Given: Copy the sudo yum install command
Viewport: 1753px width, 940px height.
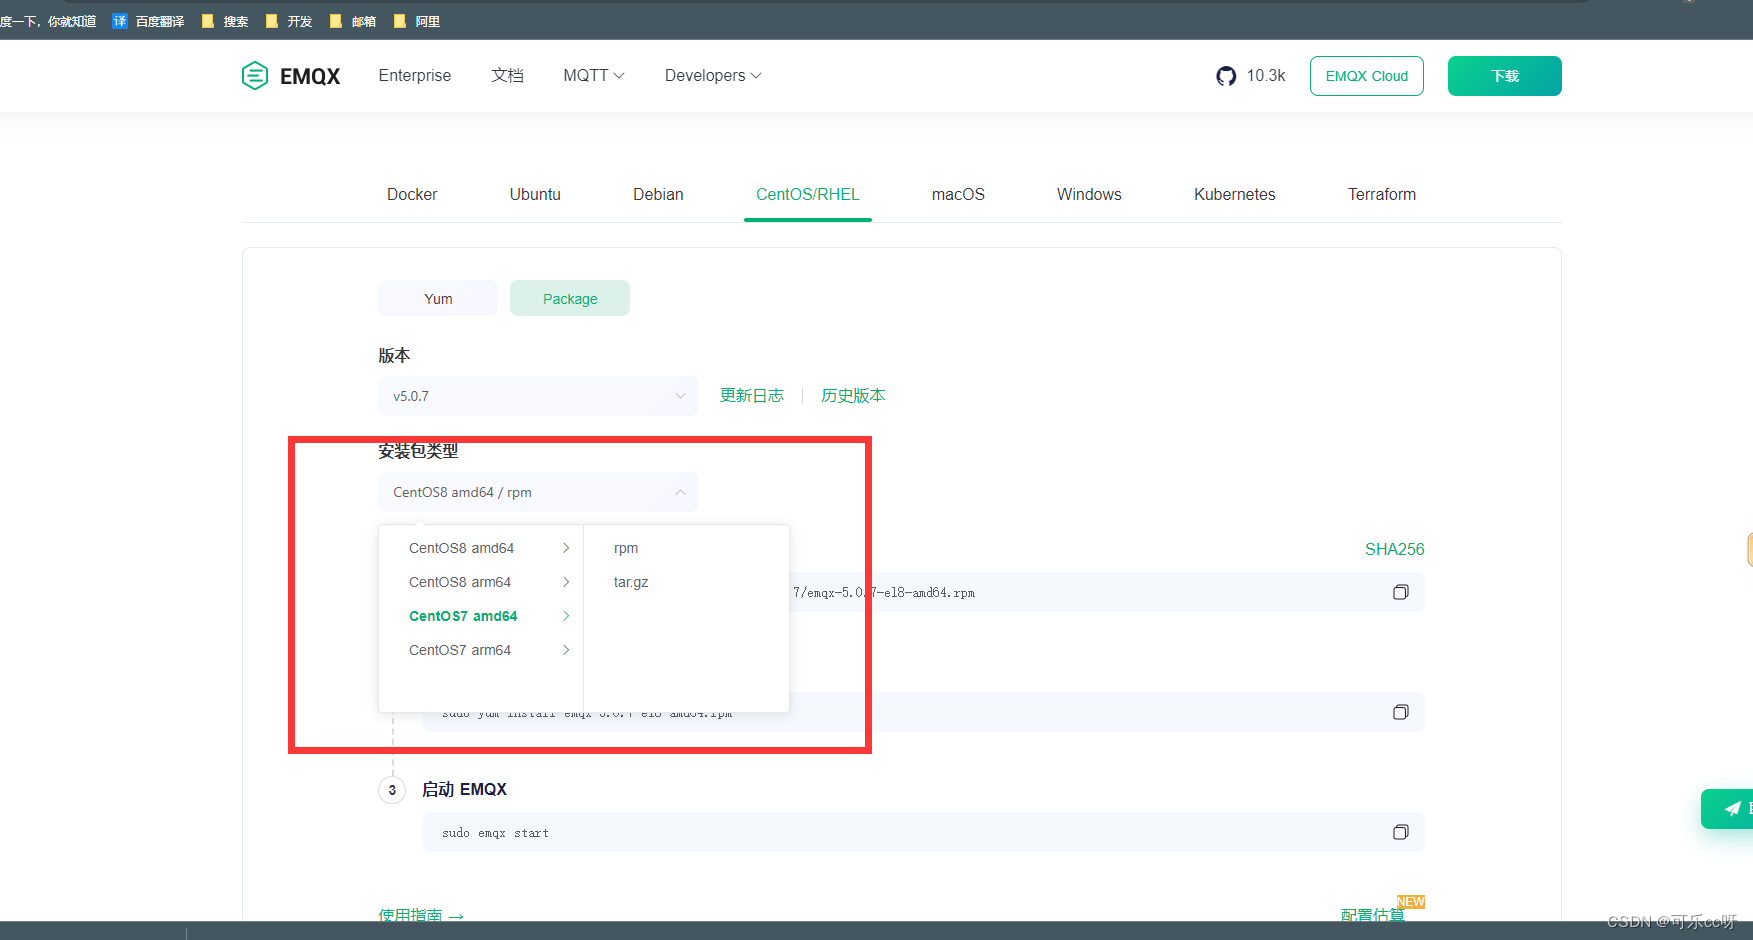Looking at the screenshot, I should point(1401,712).
